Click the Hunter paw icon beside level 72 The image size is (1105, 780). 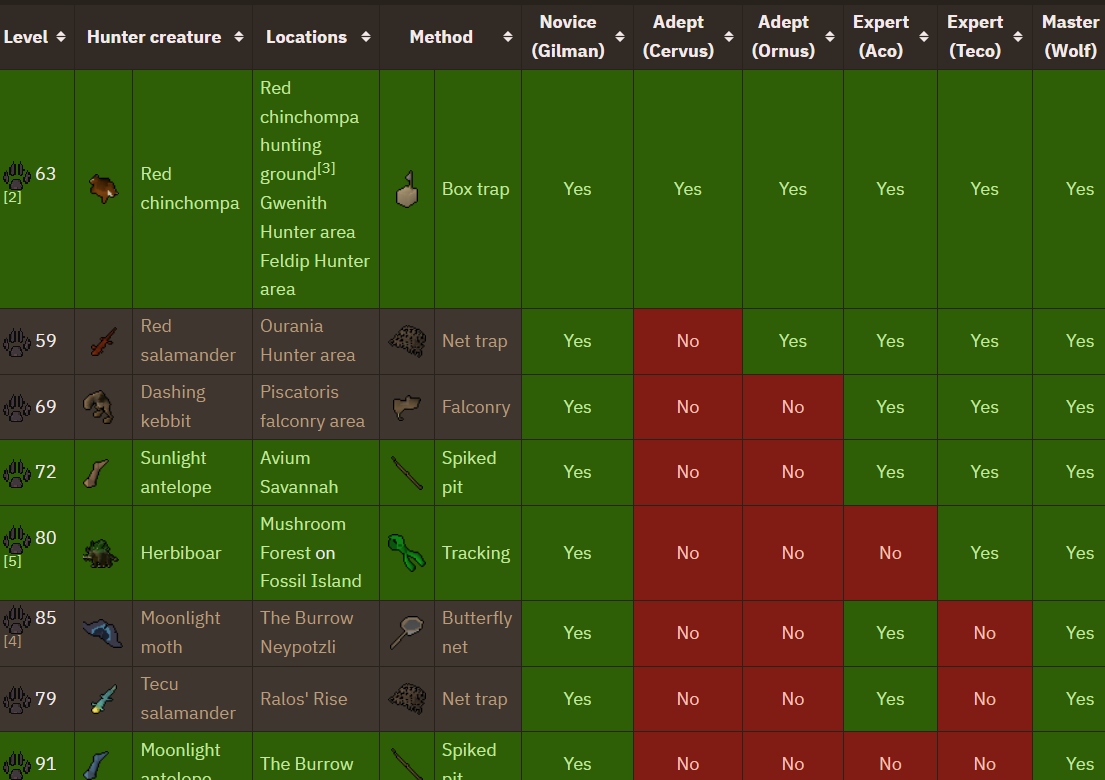point(17,473)
